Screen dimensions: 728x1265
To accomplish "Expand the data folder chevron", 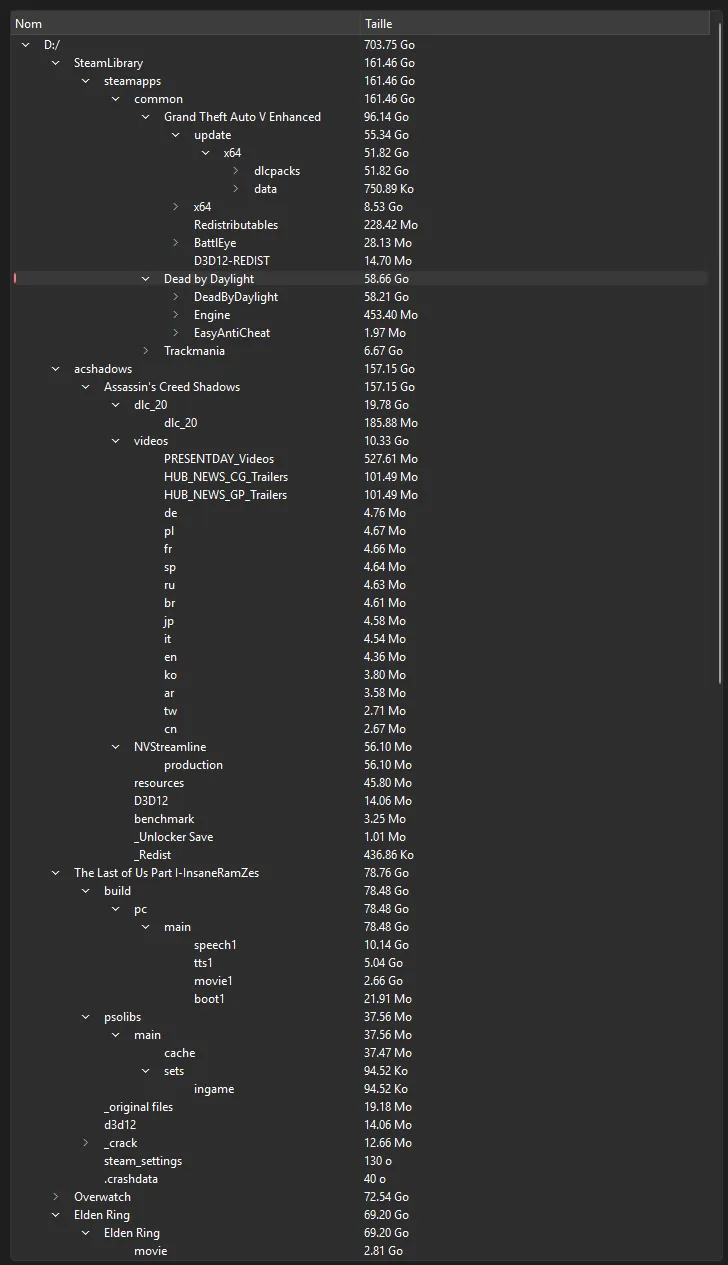I will point(236,189).
